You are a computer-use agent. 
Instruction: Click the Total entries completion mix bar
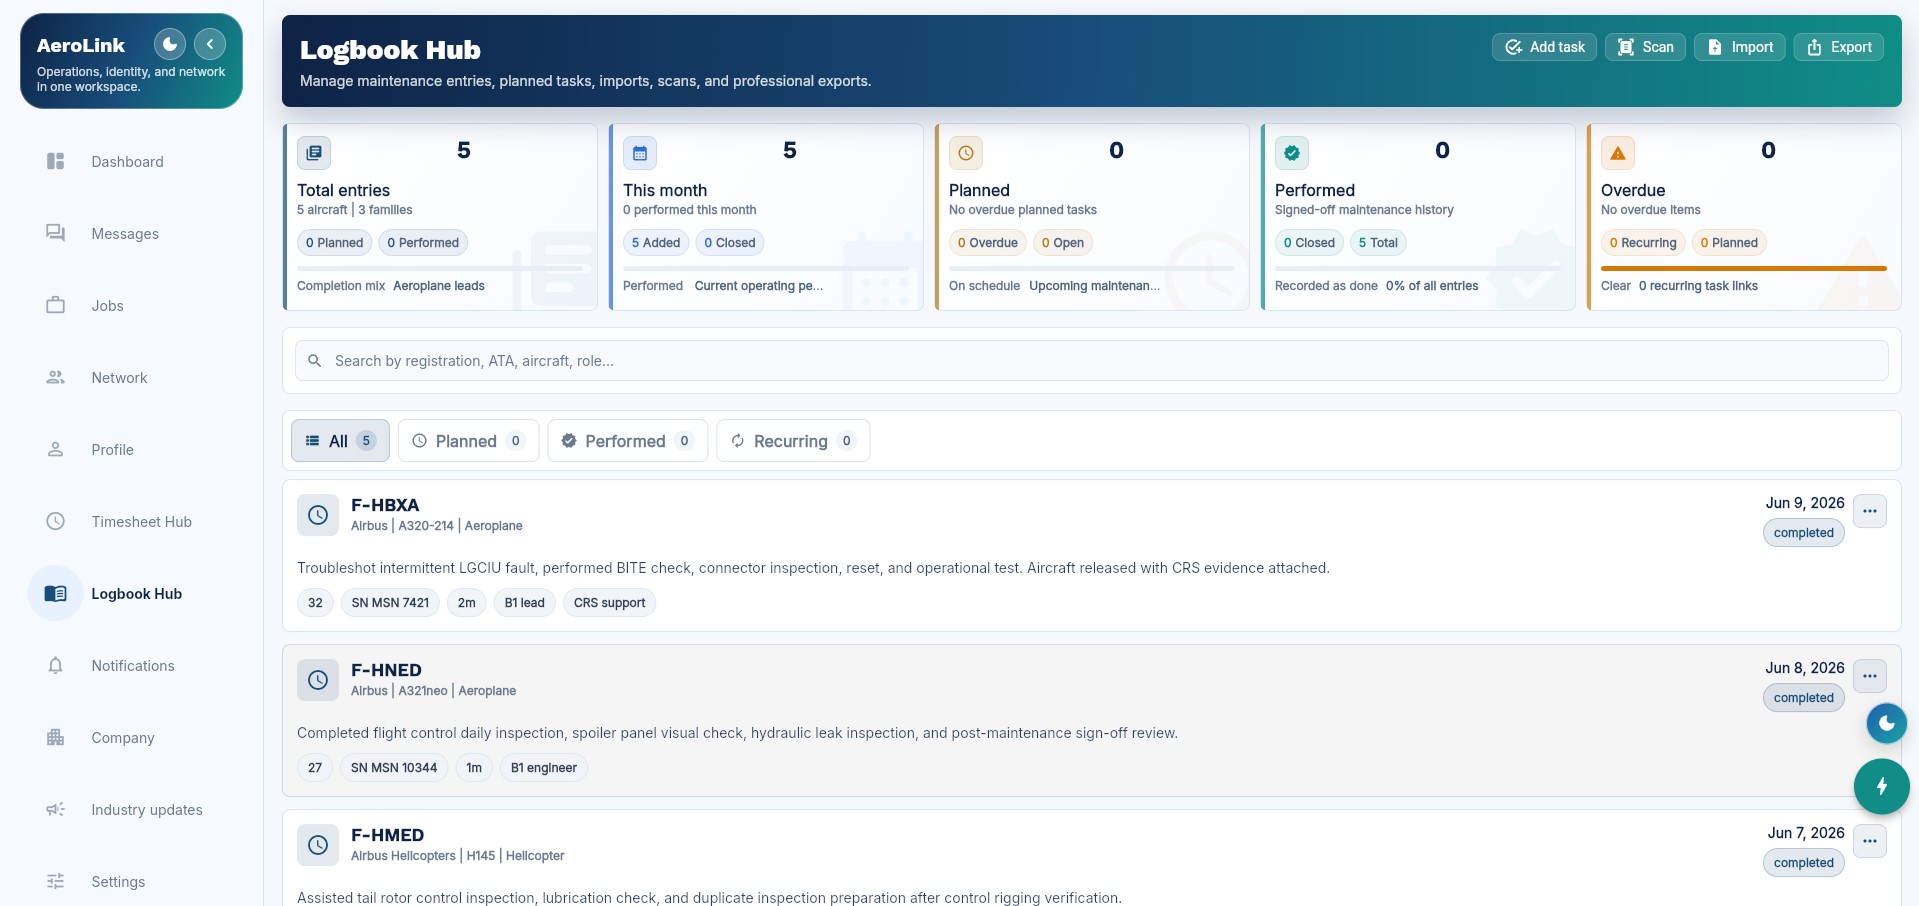pos(440,269)
